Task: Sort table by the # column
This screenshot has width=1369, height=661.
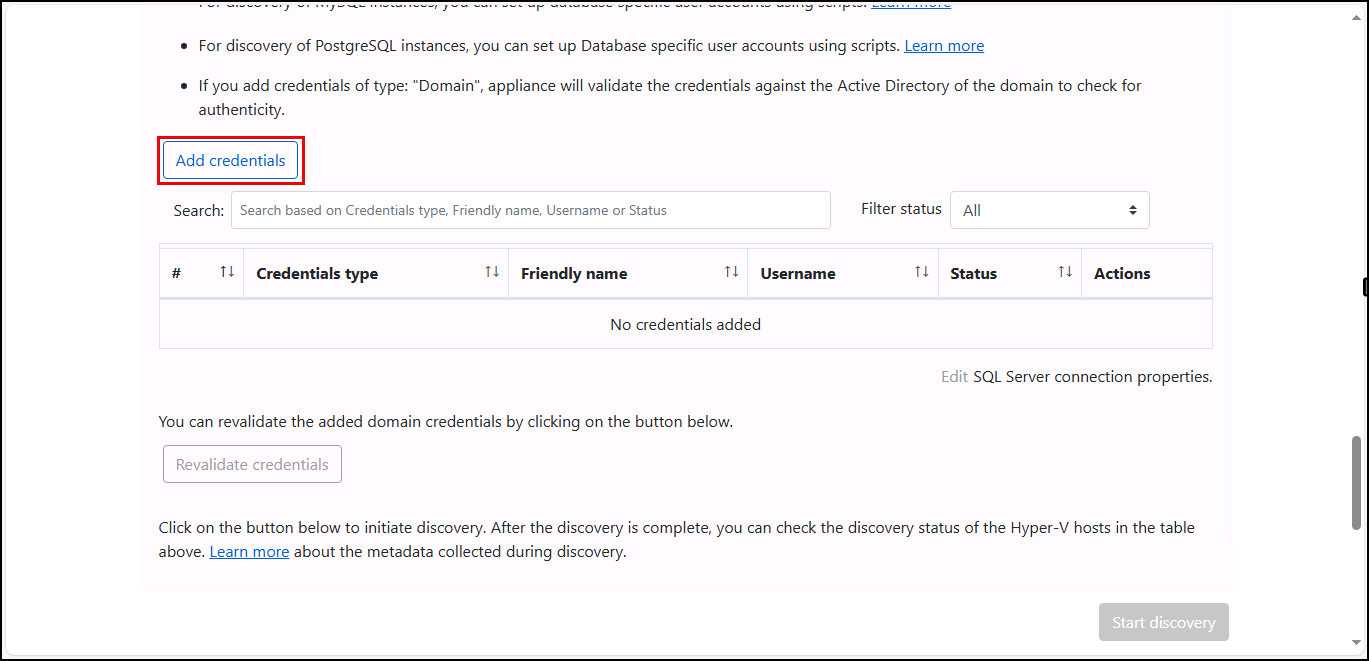Action: (227, 272)
